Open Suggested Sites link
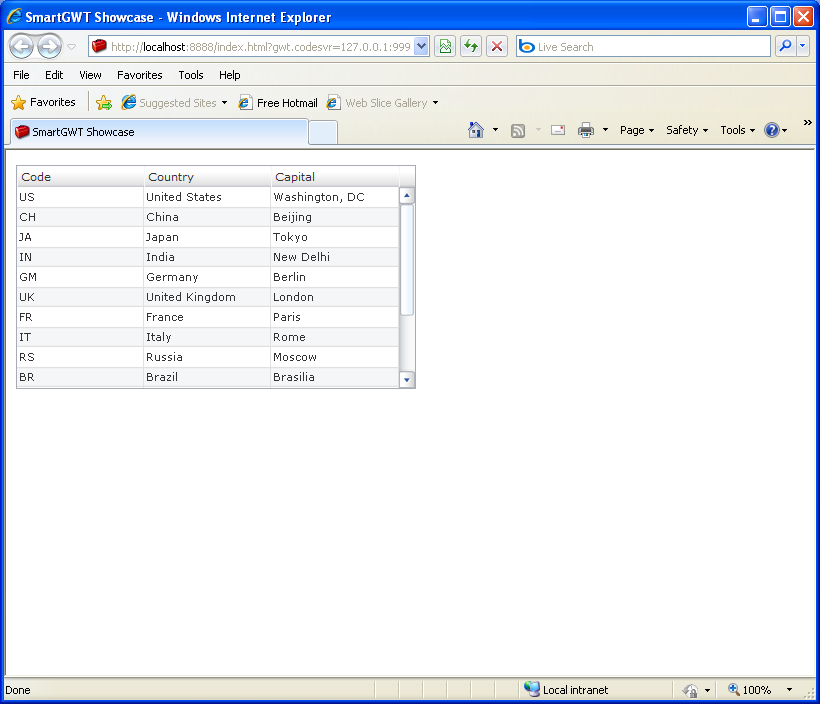The width and height of the screenshot is (820, 704). pos(169,103)
